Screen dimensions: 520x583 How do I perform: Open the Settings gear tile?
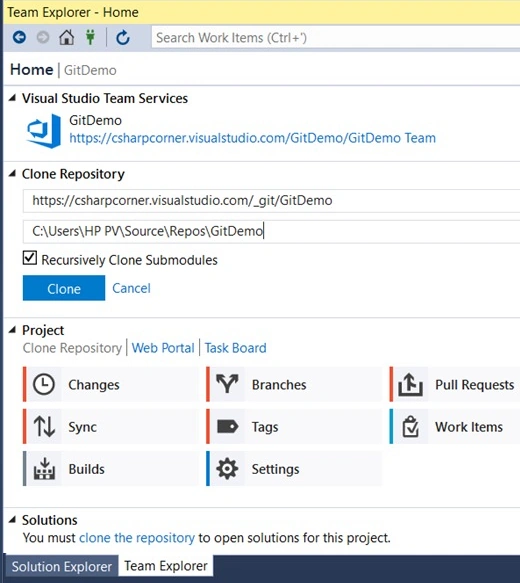[x=294, y=469]
